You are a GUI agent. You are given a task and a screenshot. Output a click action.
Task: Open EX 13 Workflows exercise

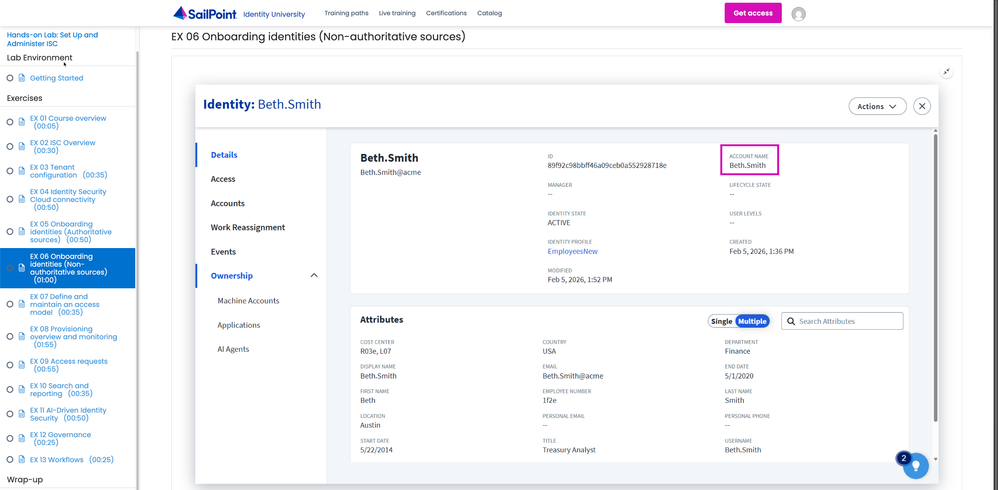[71, 459]
